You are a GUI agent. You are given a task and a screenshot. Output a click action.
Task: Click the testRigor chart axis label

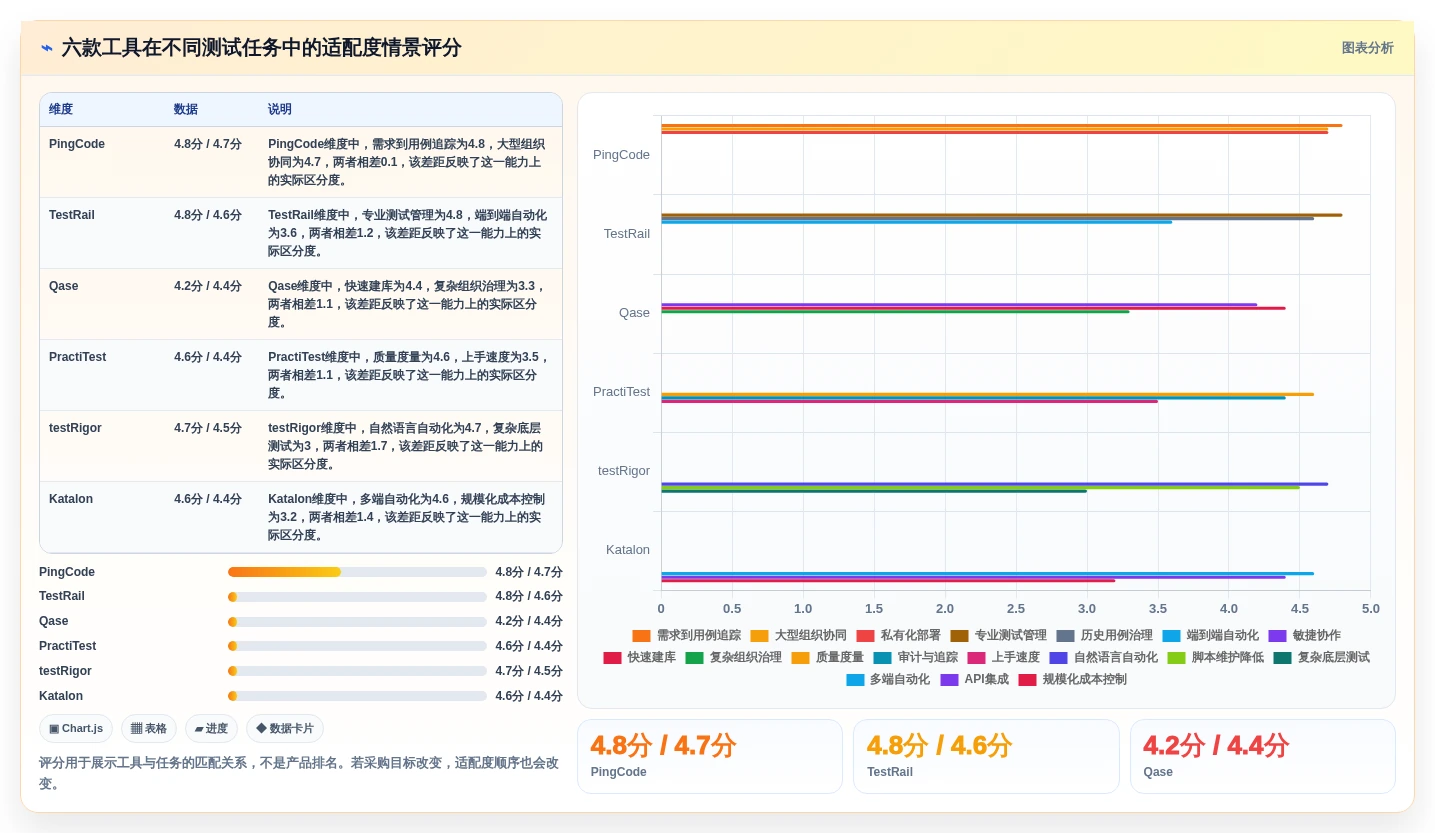pos(624,471)
